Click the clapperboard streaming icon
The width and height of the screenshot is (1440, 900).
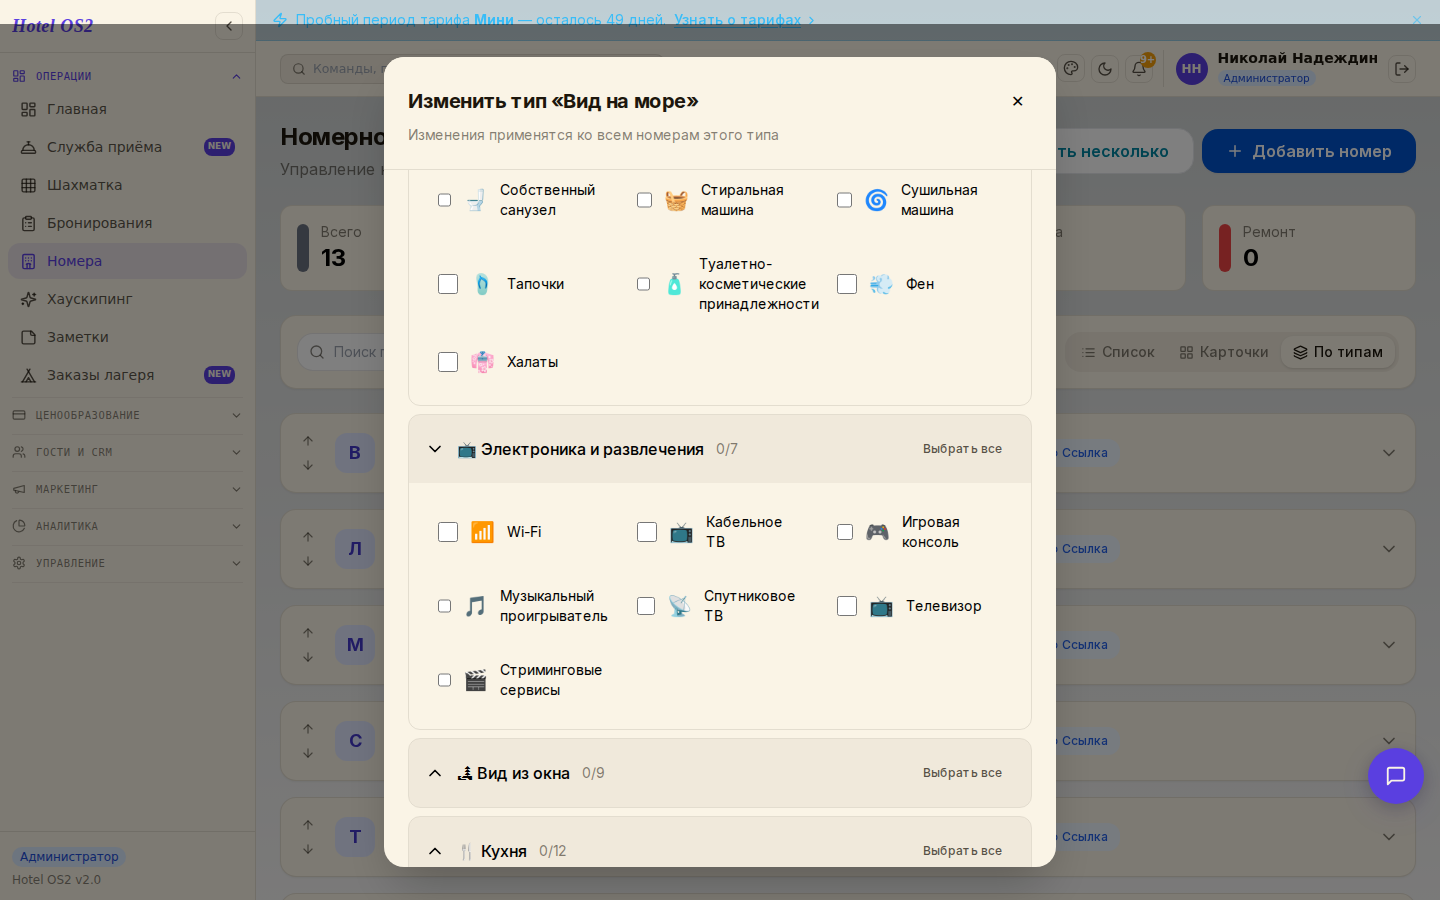point(475,680)
